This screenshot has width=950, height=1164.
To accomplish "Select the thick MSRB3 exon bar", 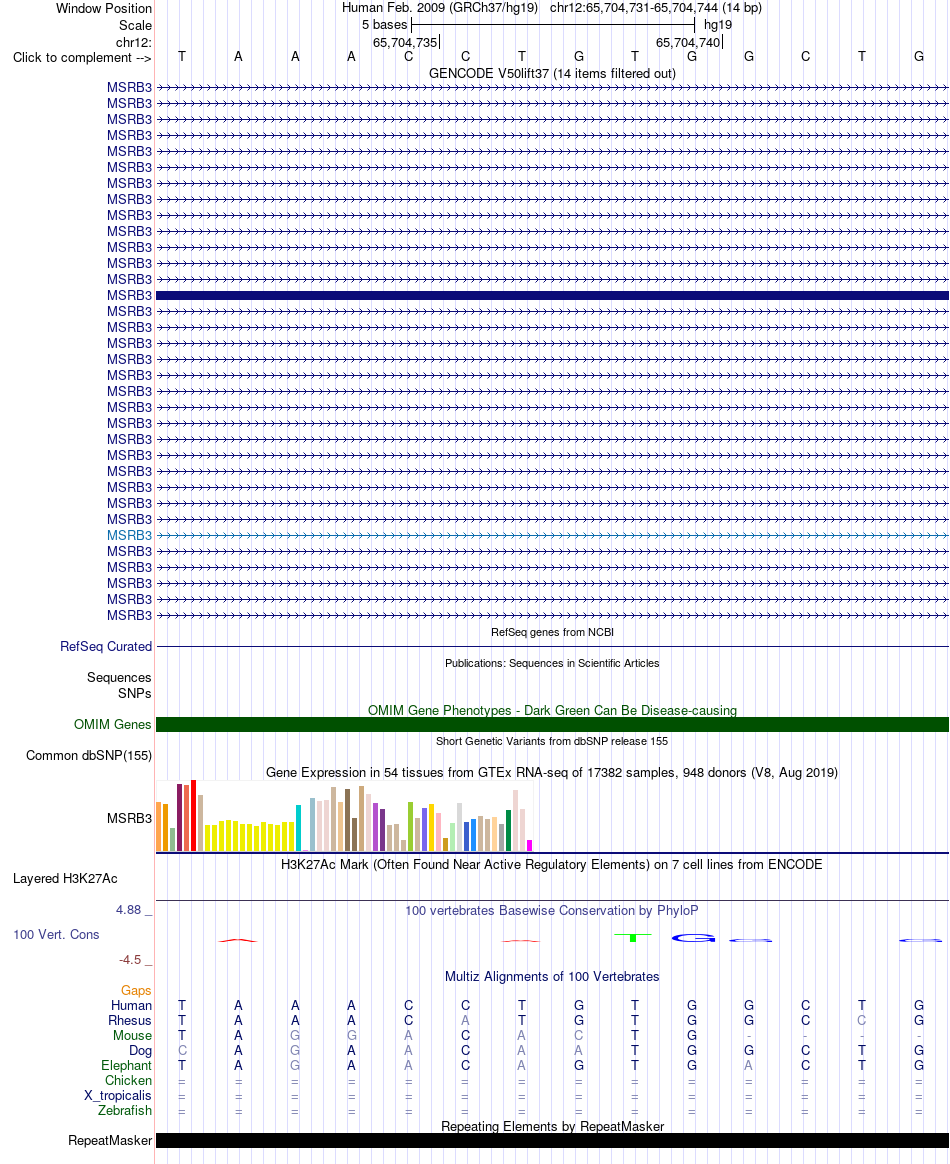I will click(552, 295).
